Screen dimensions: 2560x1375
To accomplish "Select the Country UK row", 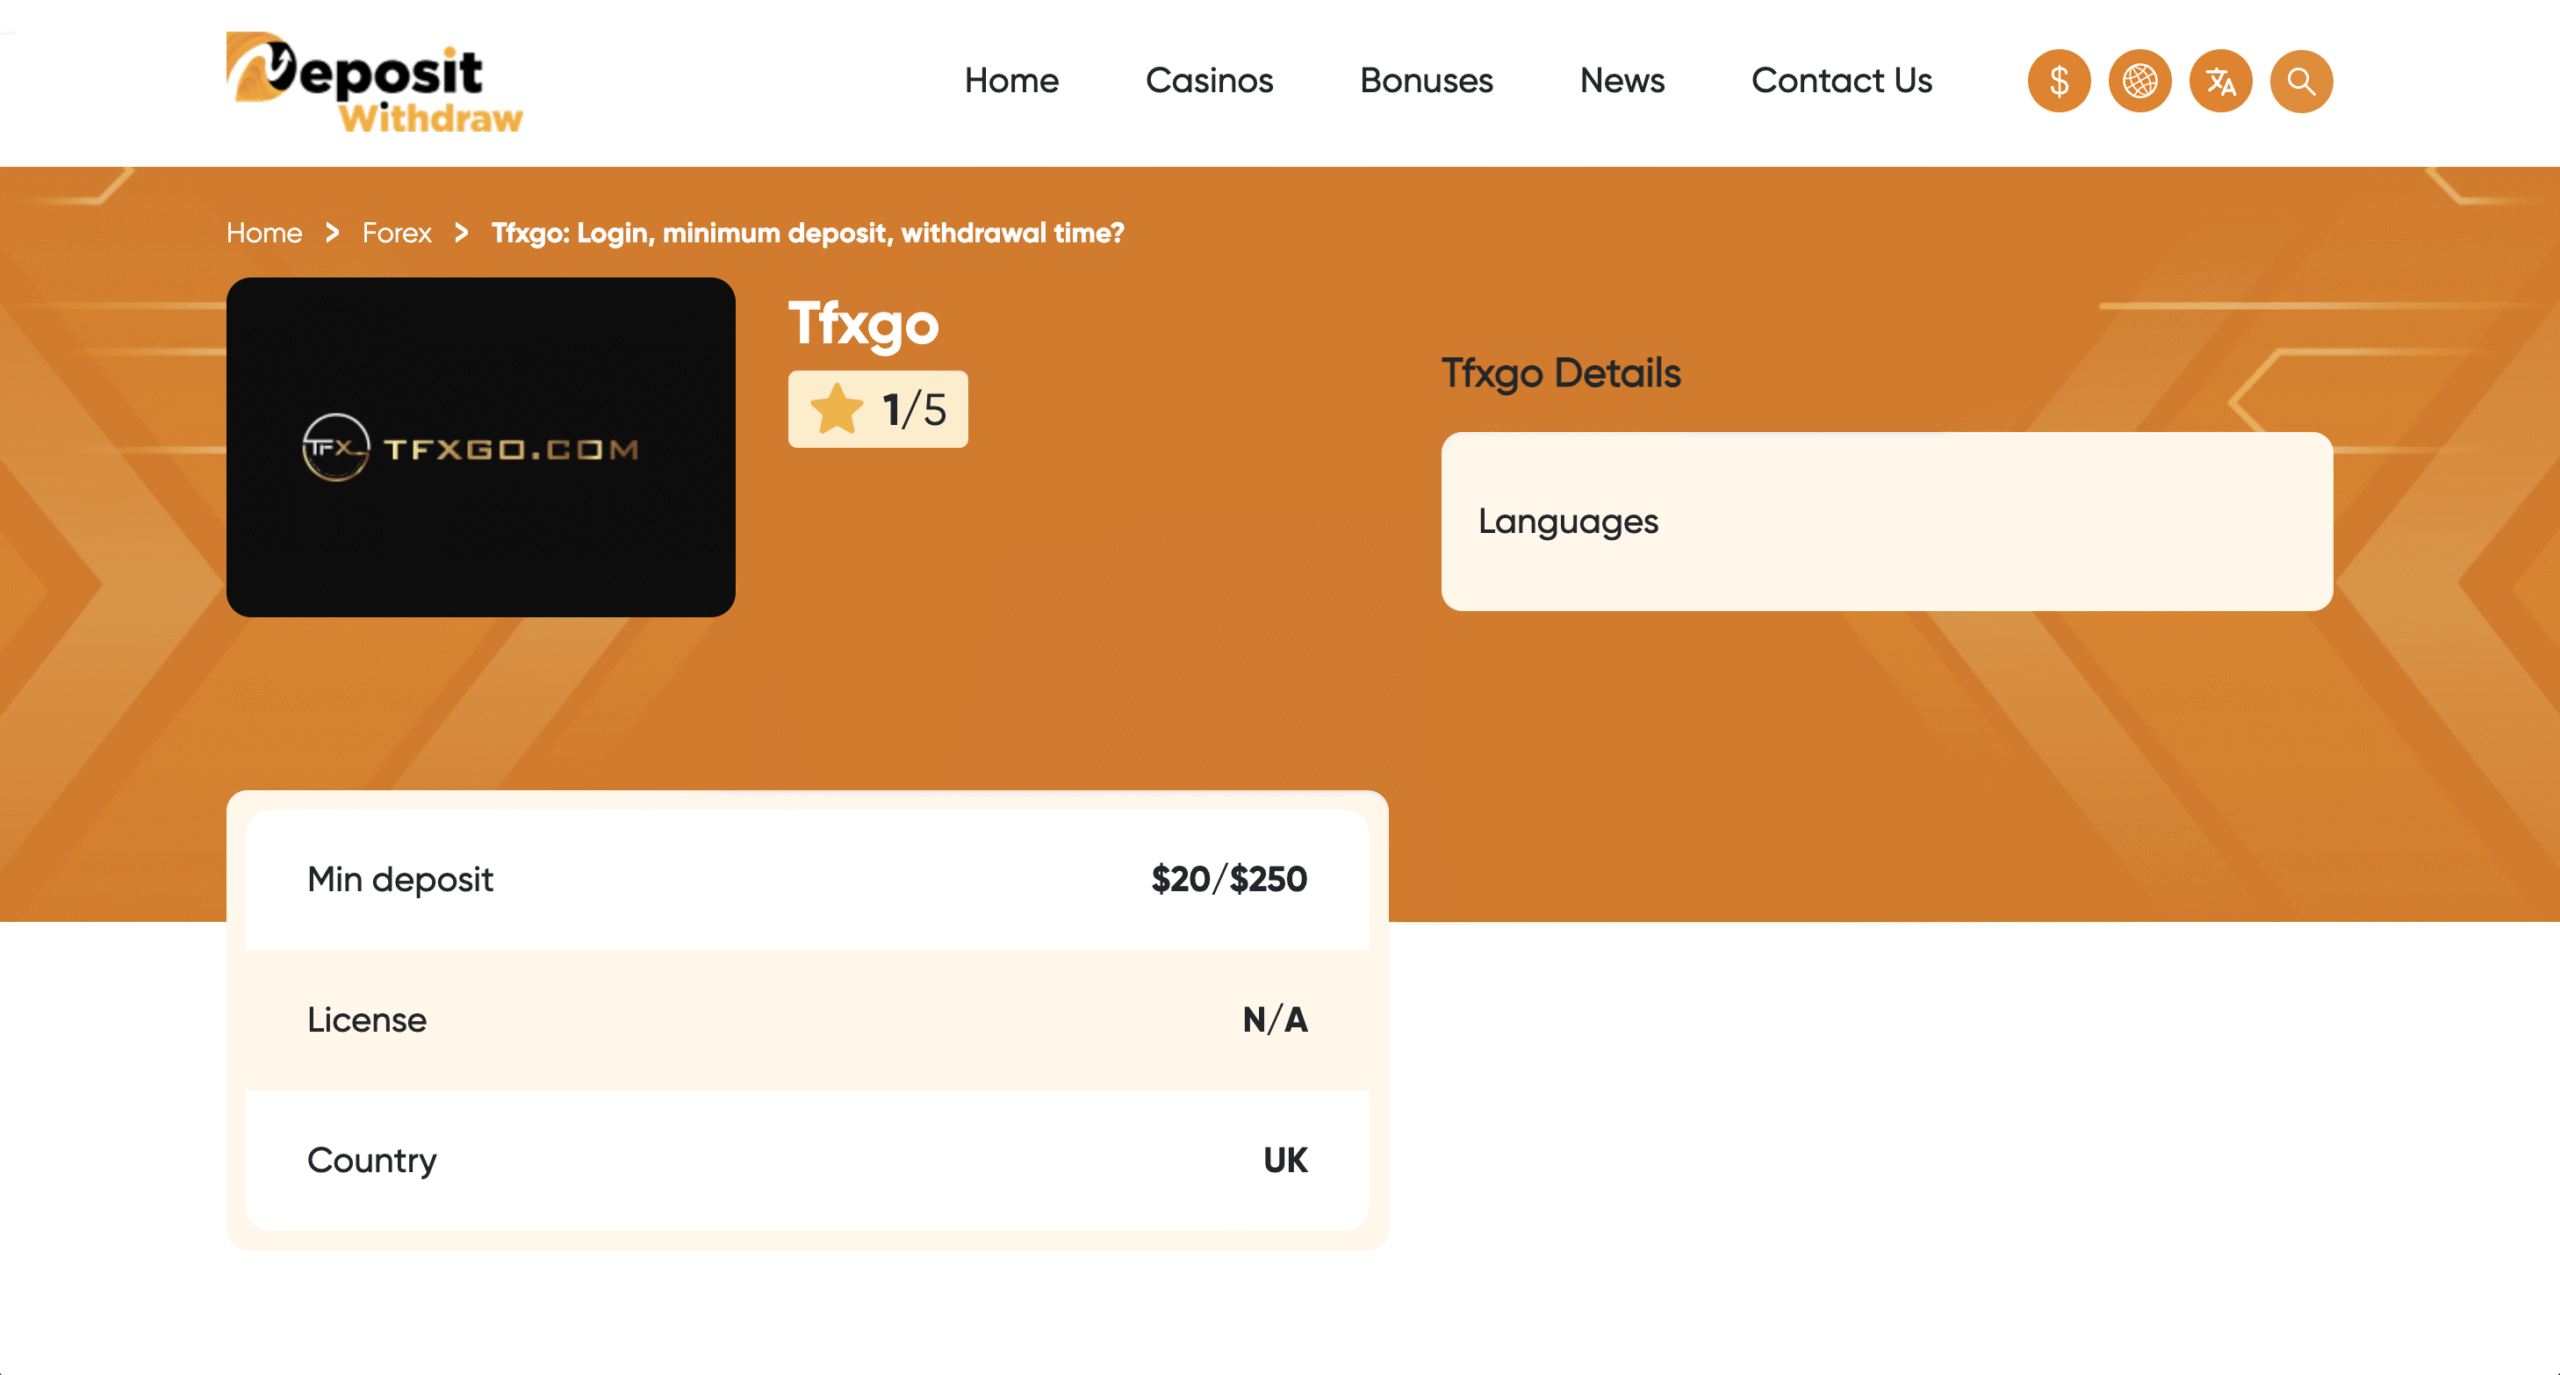I will coord(806,1160).
